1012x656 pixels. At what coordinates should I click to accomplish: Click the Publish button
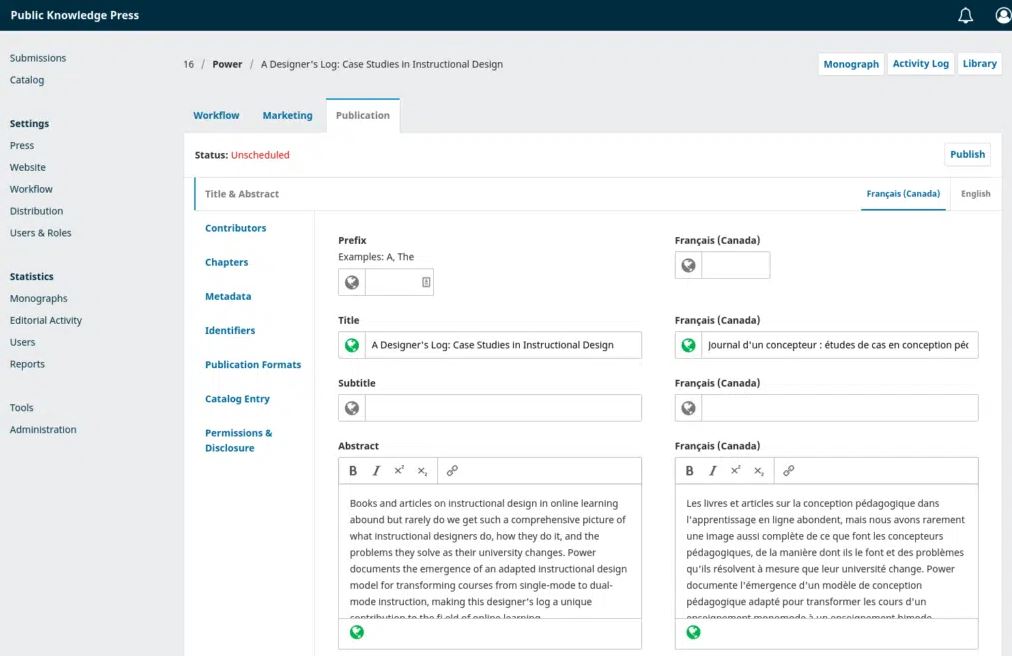[x=967, y=154]
